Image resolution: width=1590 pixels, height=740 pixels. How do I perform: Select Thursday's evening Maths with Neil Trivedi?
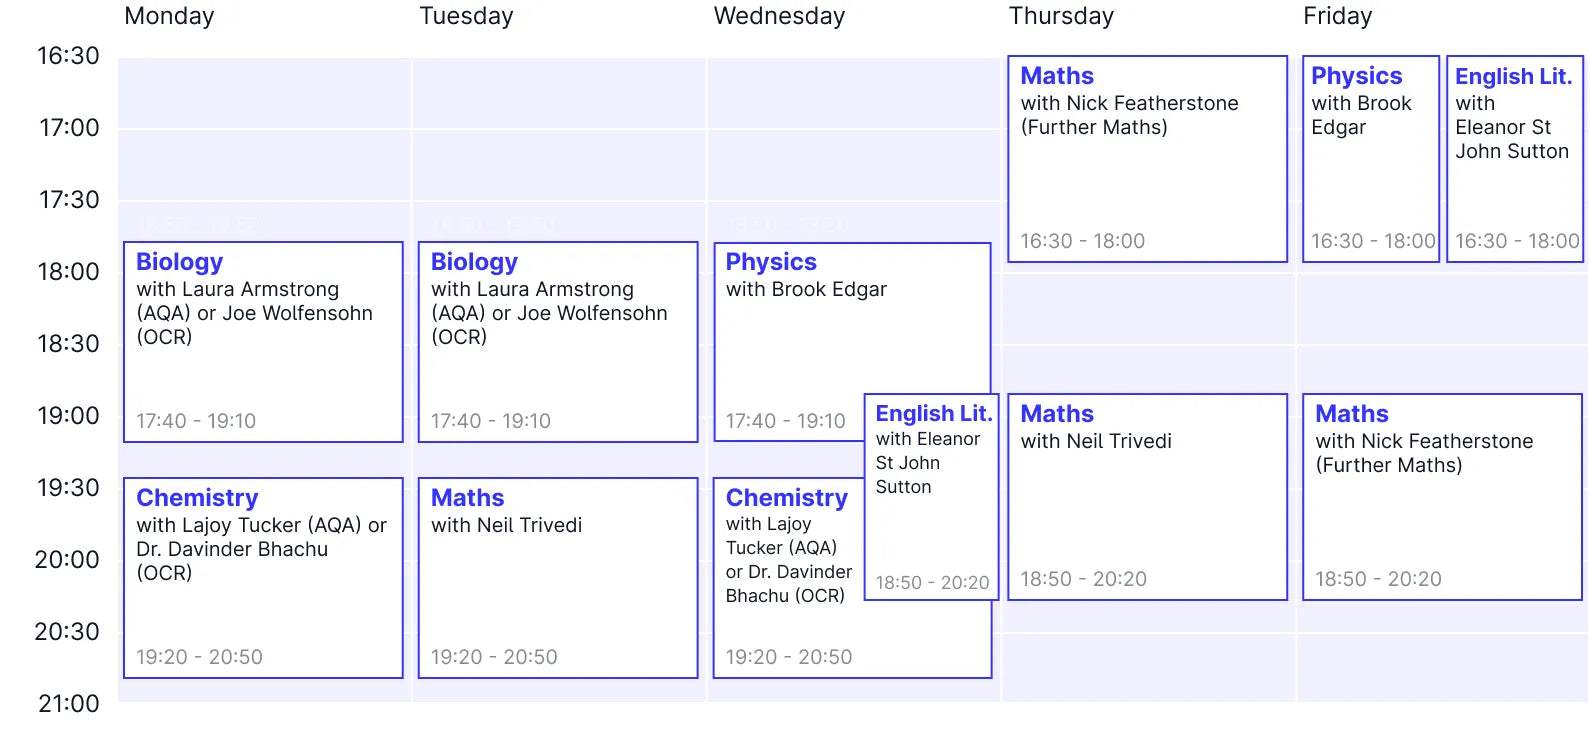coord(1147,495)
